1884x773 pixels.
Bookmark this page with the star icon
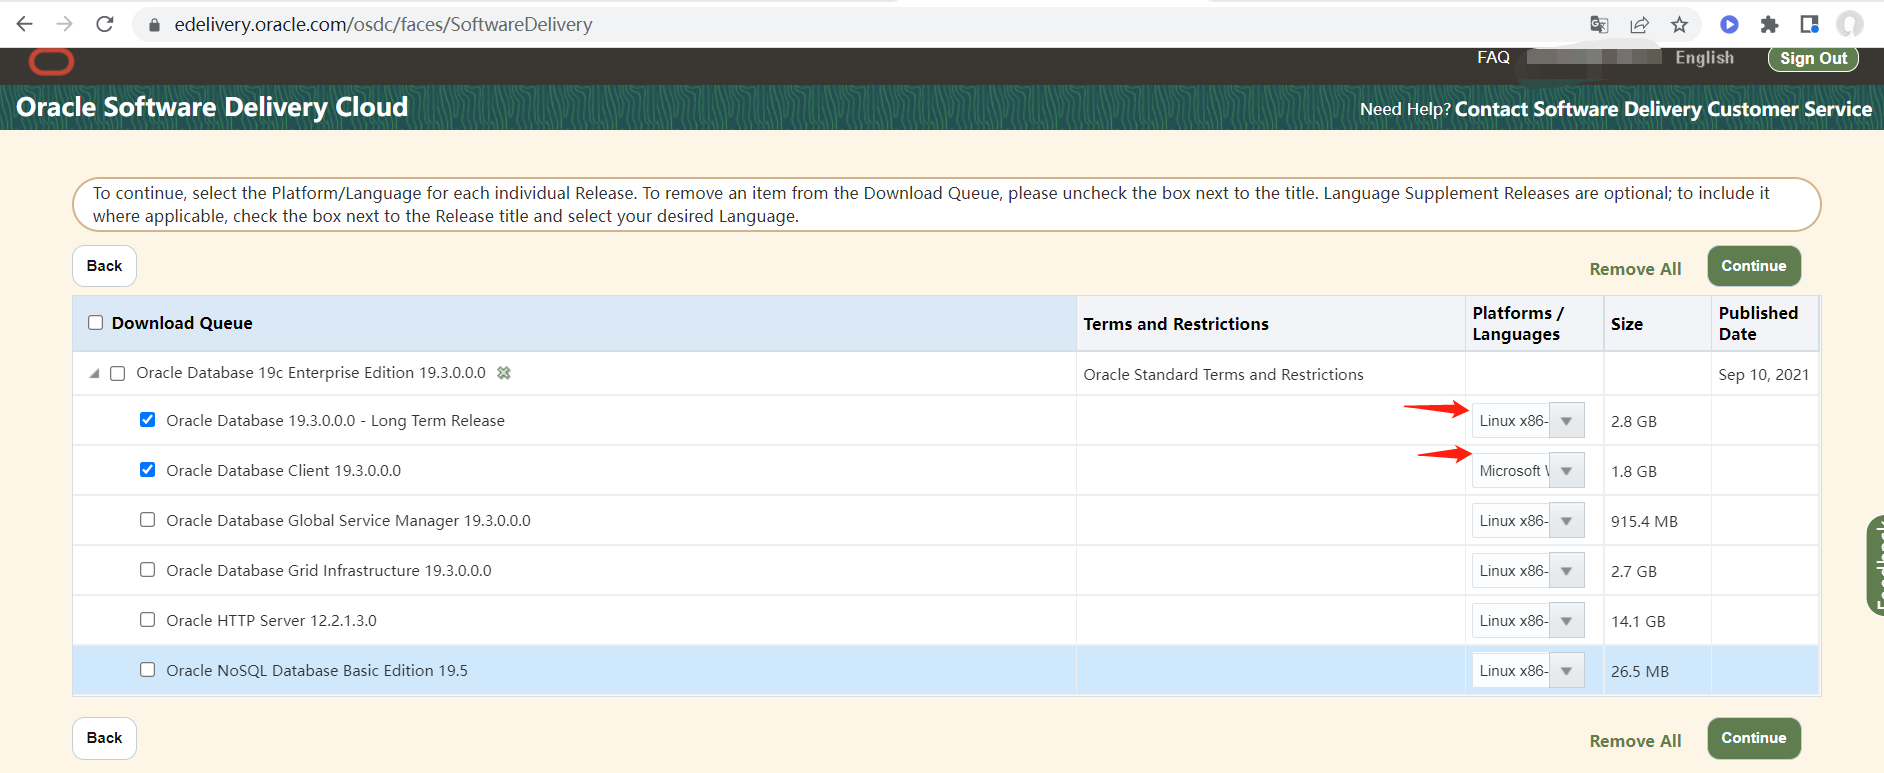(1679, 25)
